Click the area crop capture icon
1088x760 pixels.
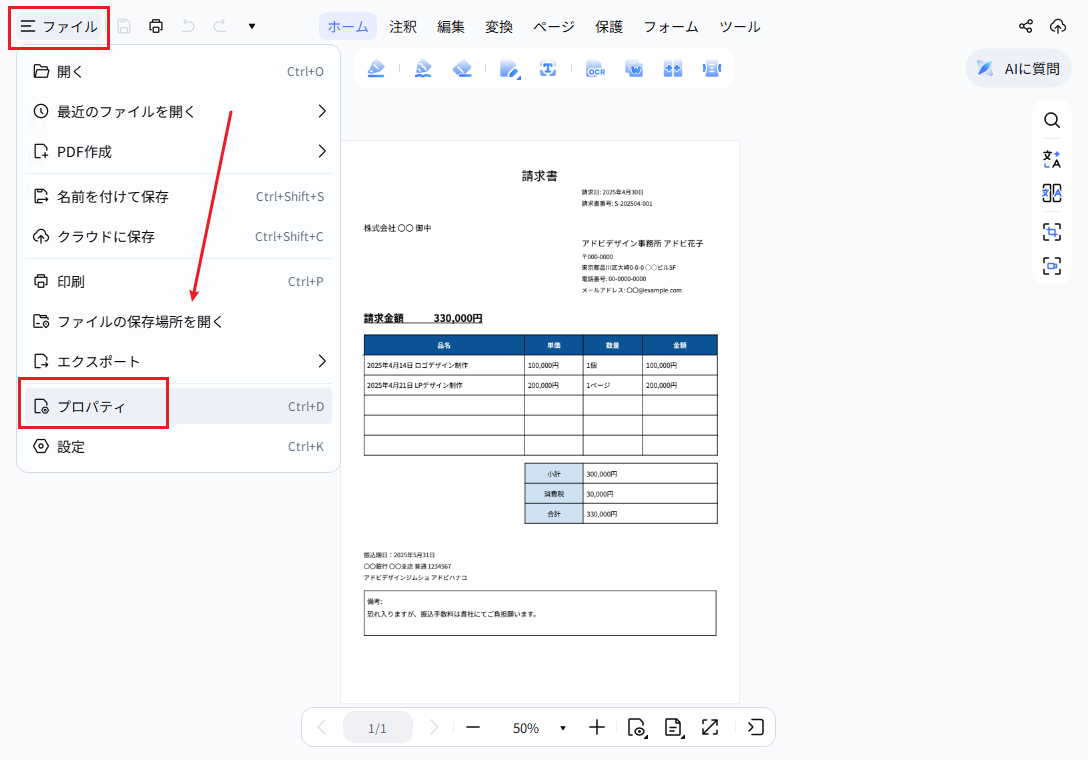pyautogui.click(x=1052, y=232)
